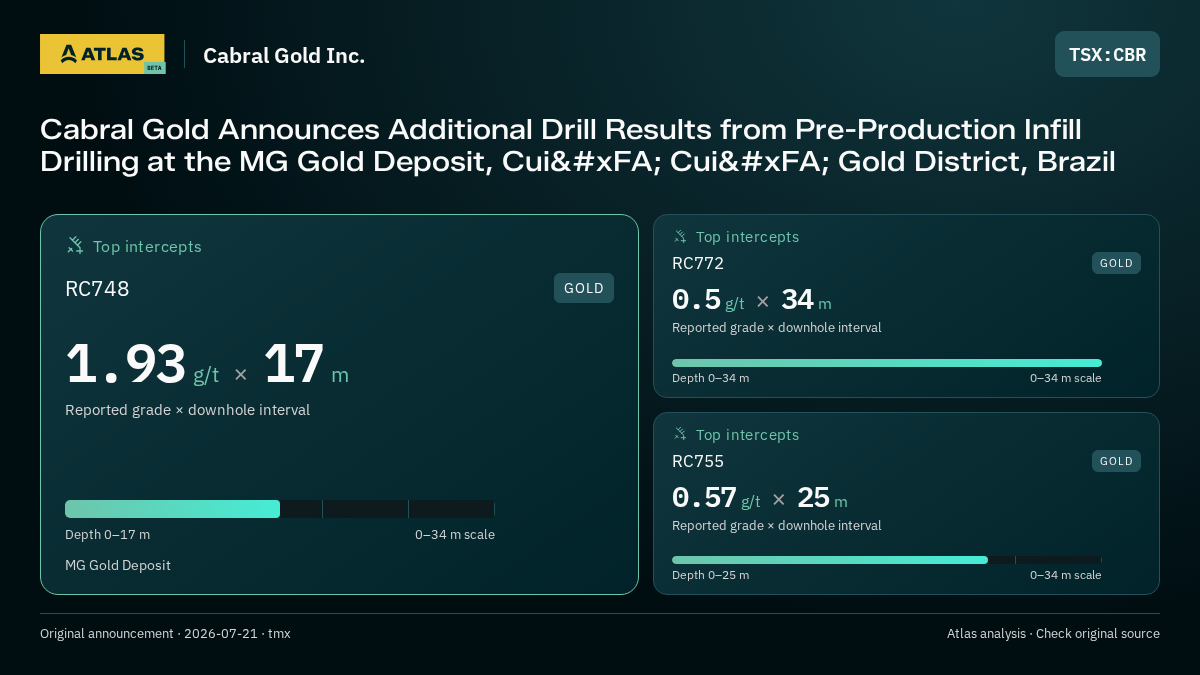Click the announcement headline text
1200x675 pixels.
pos(578,145)
